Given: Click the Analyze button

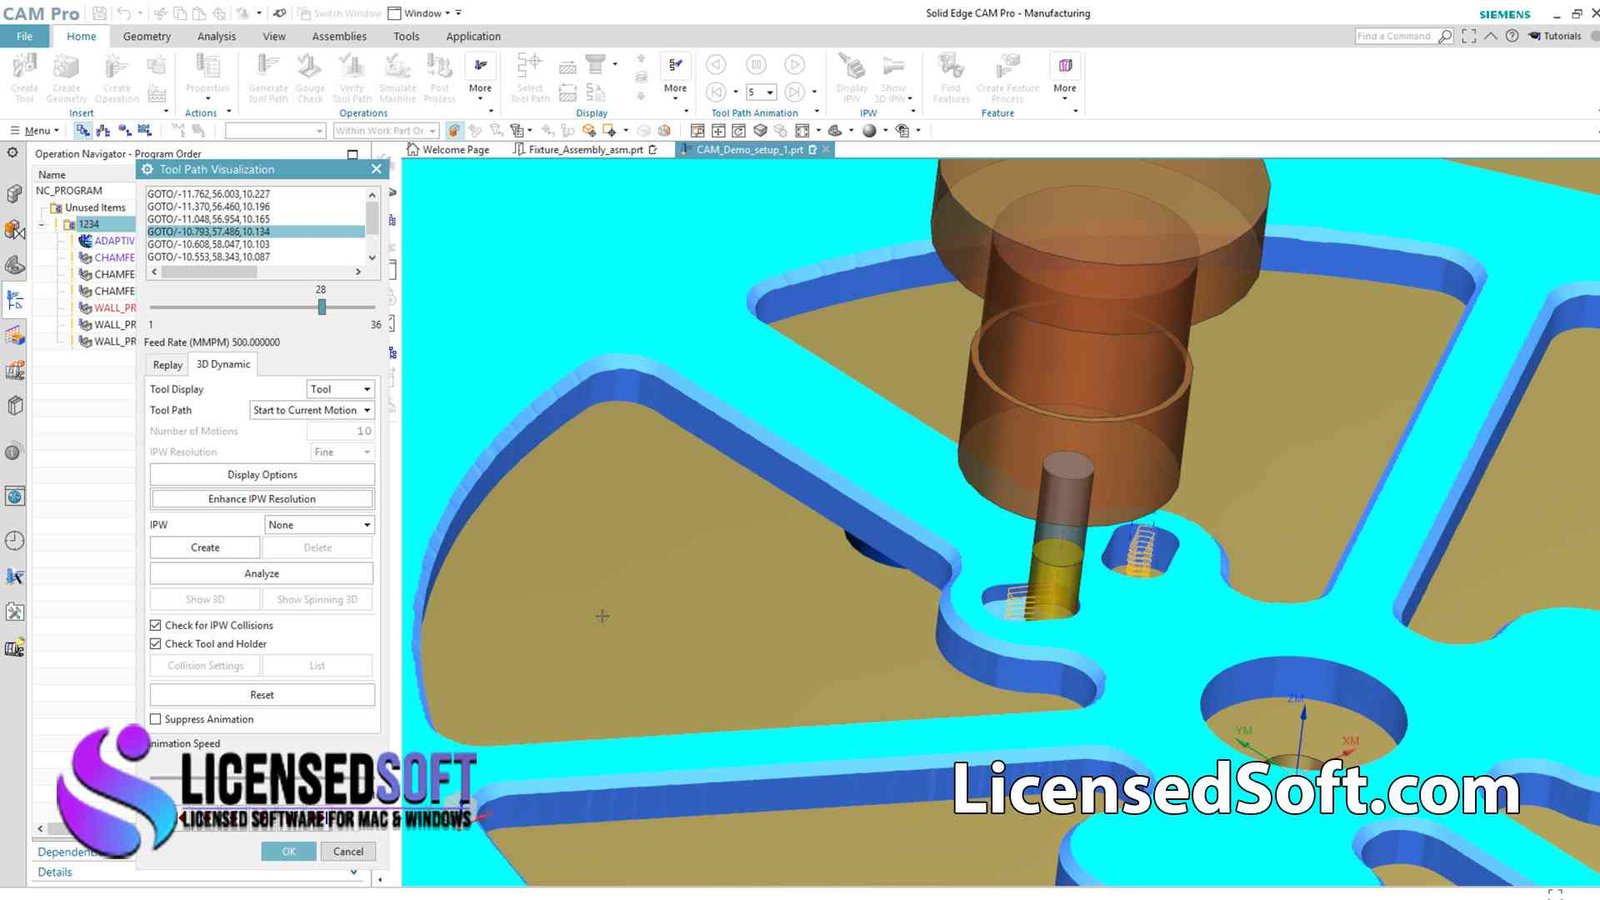Looking at the screenshot, I should [x=262, y=574].
